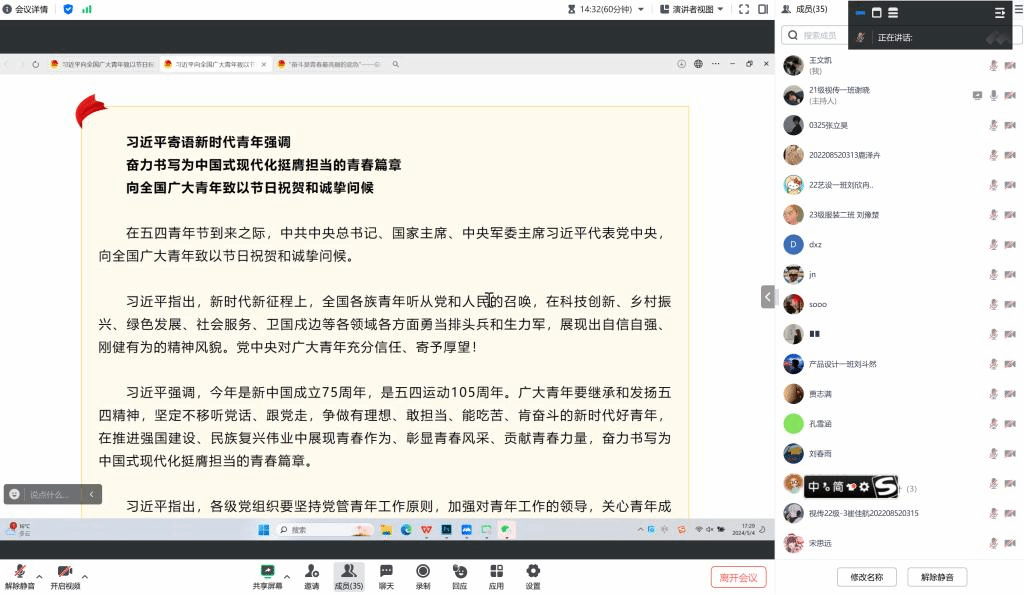Click the 搜索成员 member search field
This screenshot has width=1024, height=595.
tap(890, 35)
